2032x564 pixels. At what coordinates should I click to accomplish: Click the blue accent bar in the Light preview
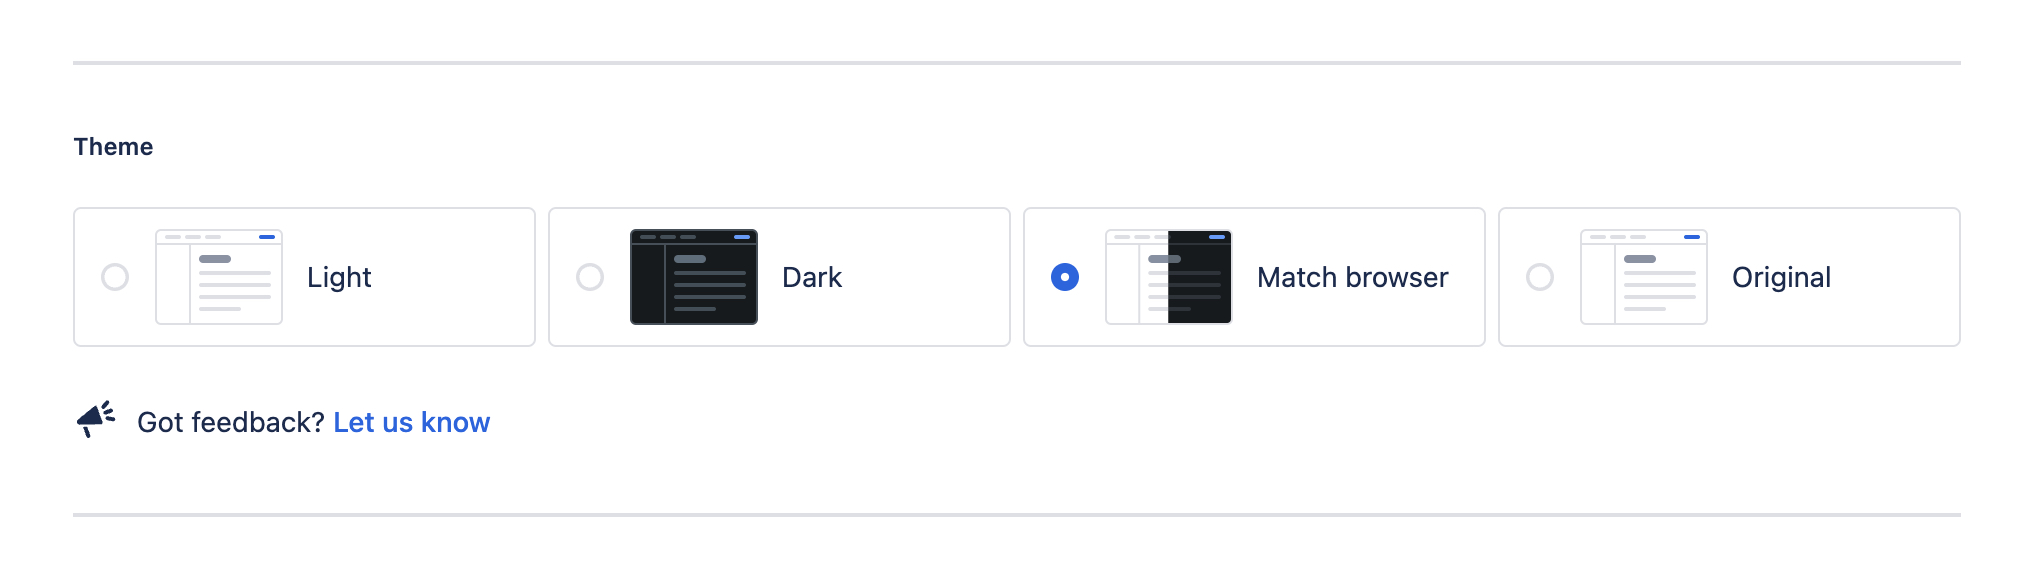(267, 237)
